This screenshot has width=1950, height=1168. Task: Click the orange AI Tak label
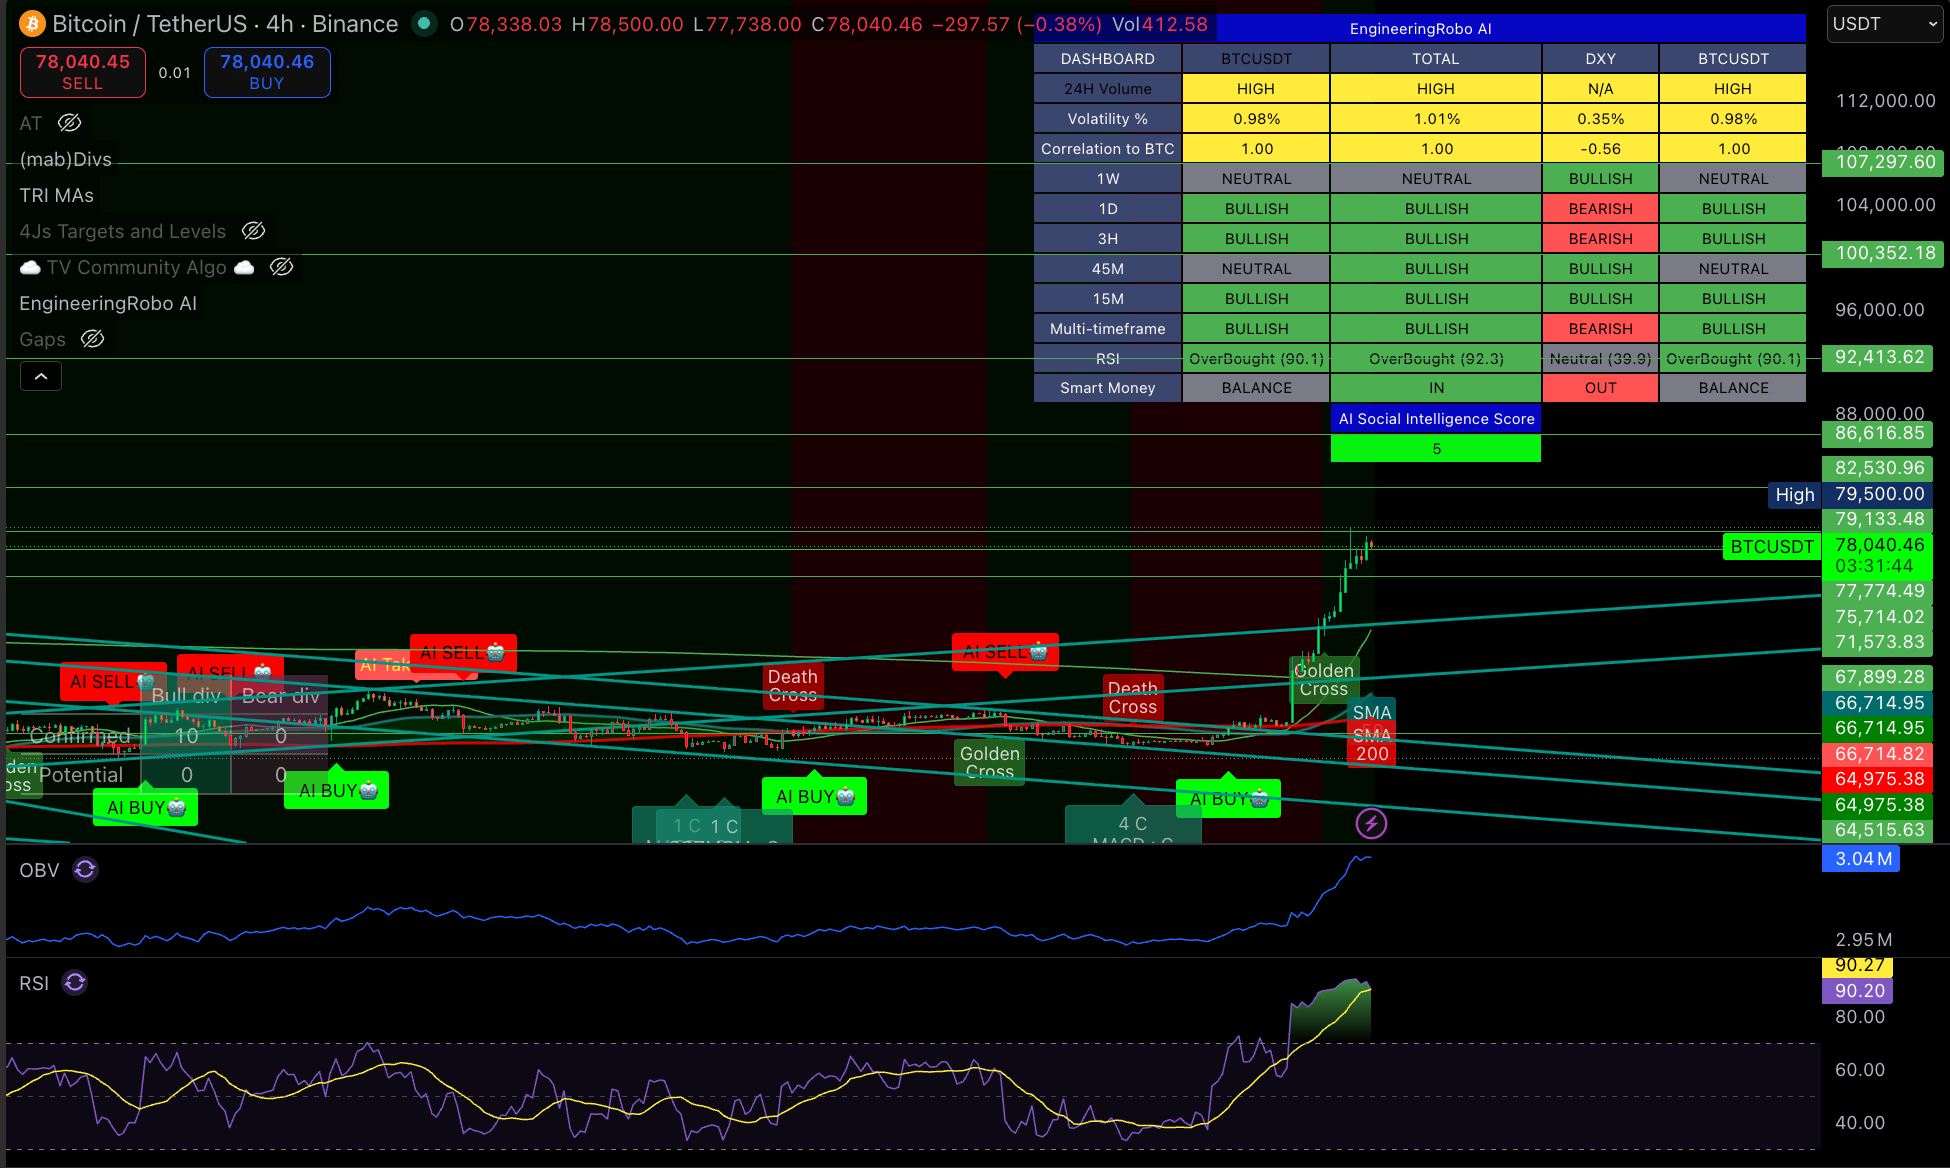point(385,665)
